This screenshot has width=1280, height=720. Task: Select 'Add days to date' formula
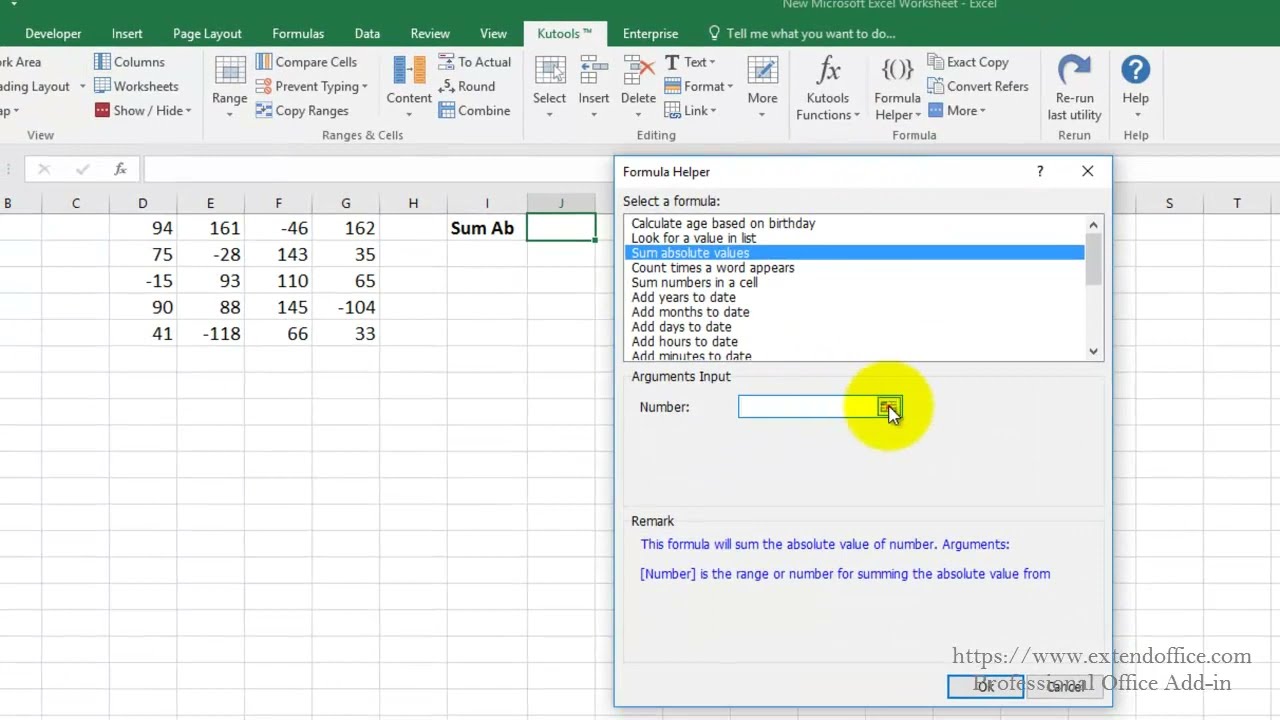point(681,327)
